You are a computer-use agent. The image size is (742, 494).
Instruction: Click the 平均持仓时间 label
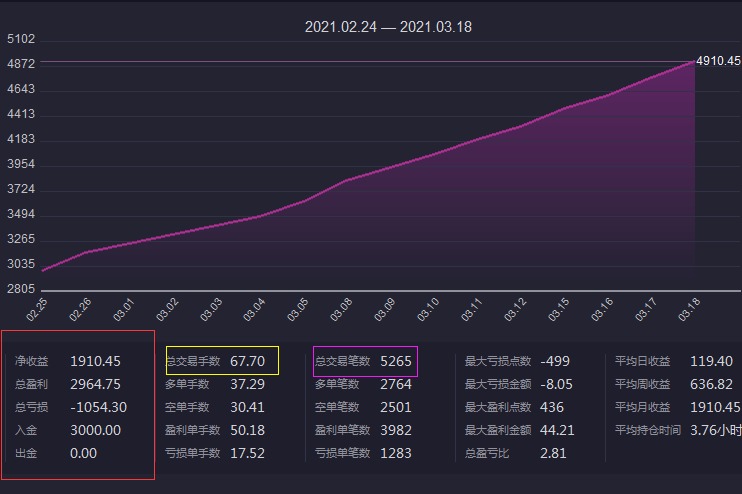pos(648,430)
